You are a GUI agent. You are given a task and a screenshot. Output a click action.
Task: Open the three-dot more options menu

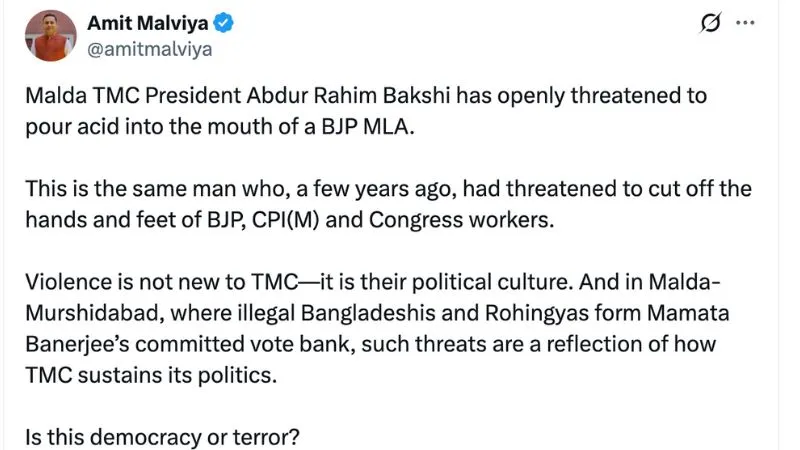745,24
